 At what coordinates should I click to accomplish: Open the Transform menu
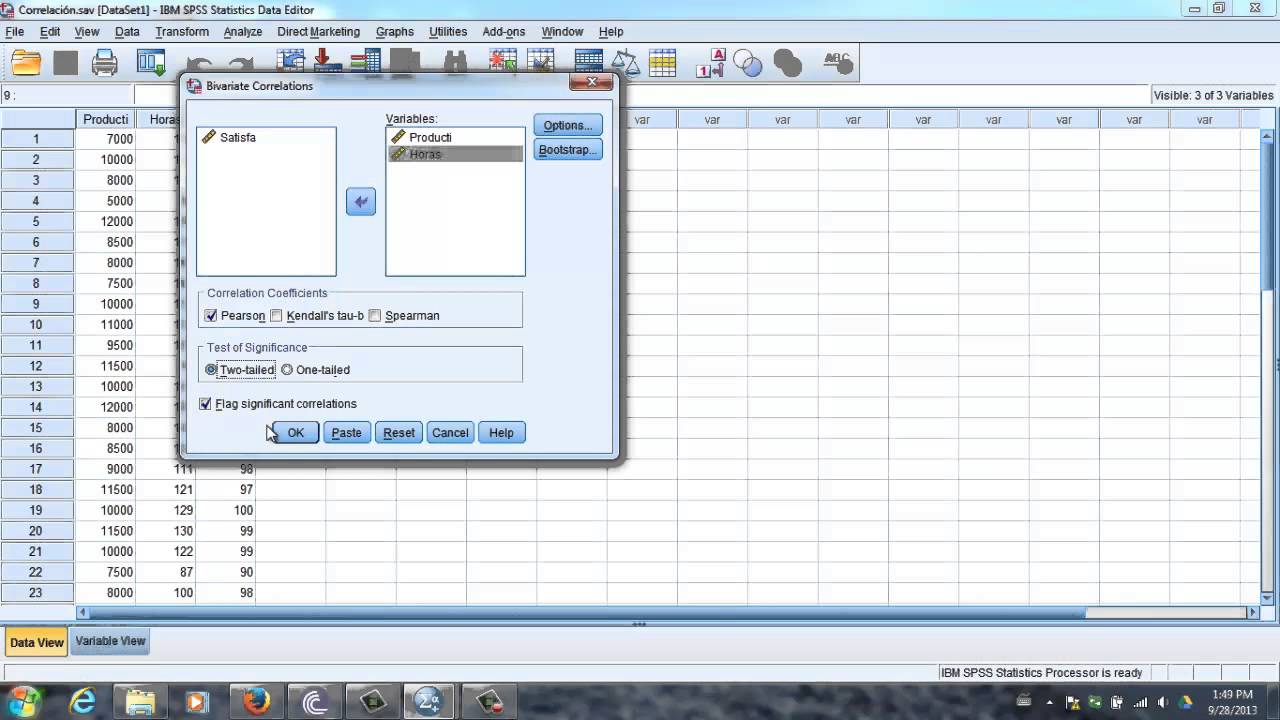[181, 32]
